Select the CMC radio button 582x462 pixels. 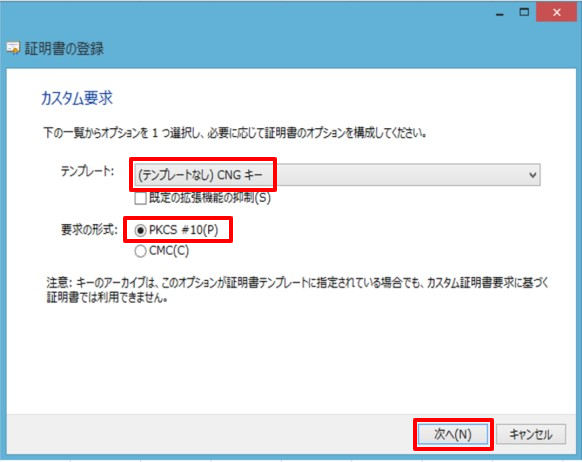pos(140,251)
